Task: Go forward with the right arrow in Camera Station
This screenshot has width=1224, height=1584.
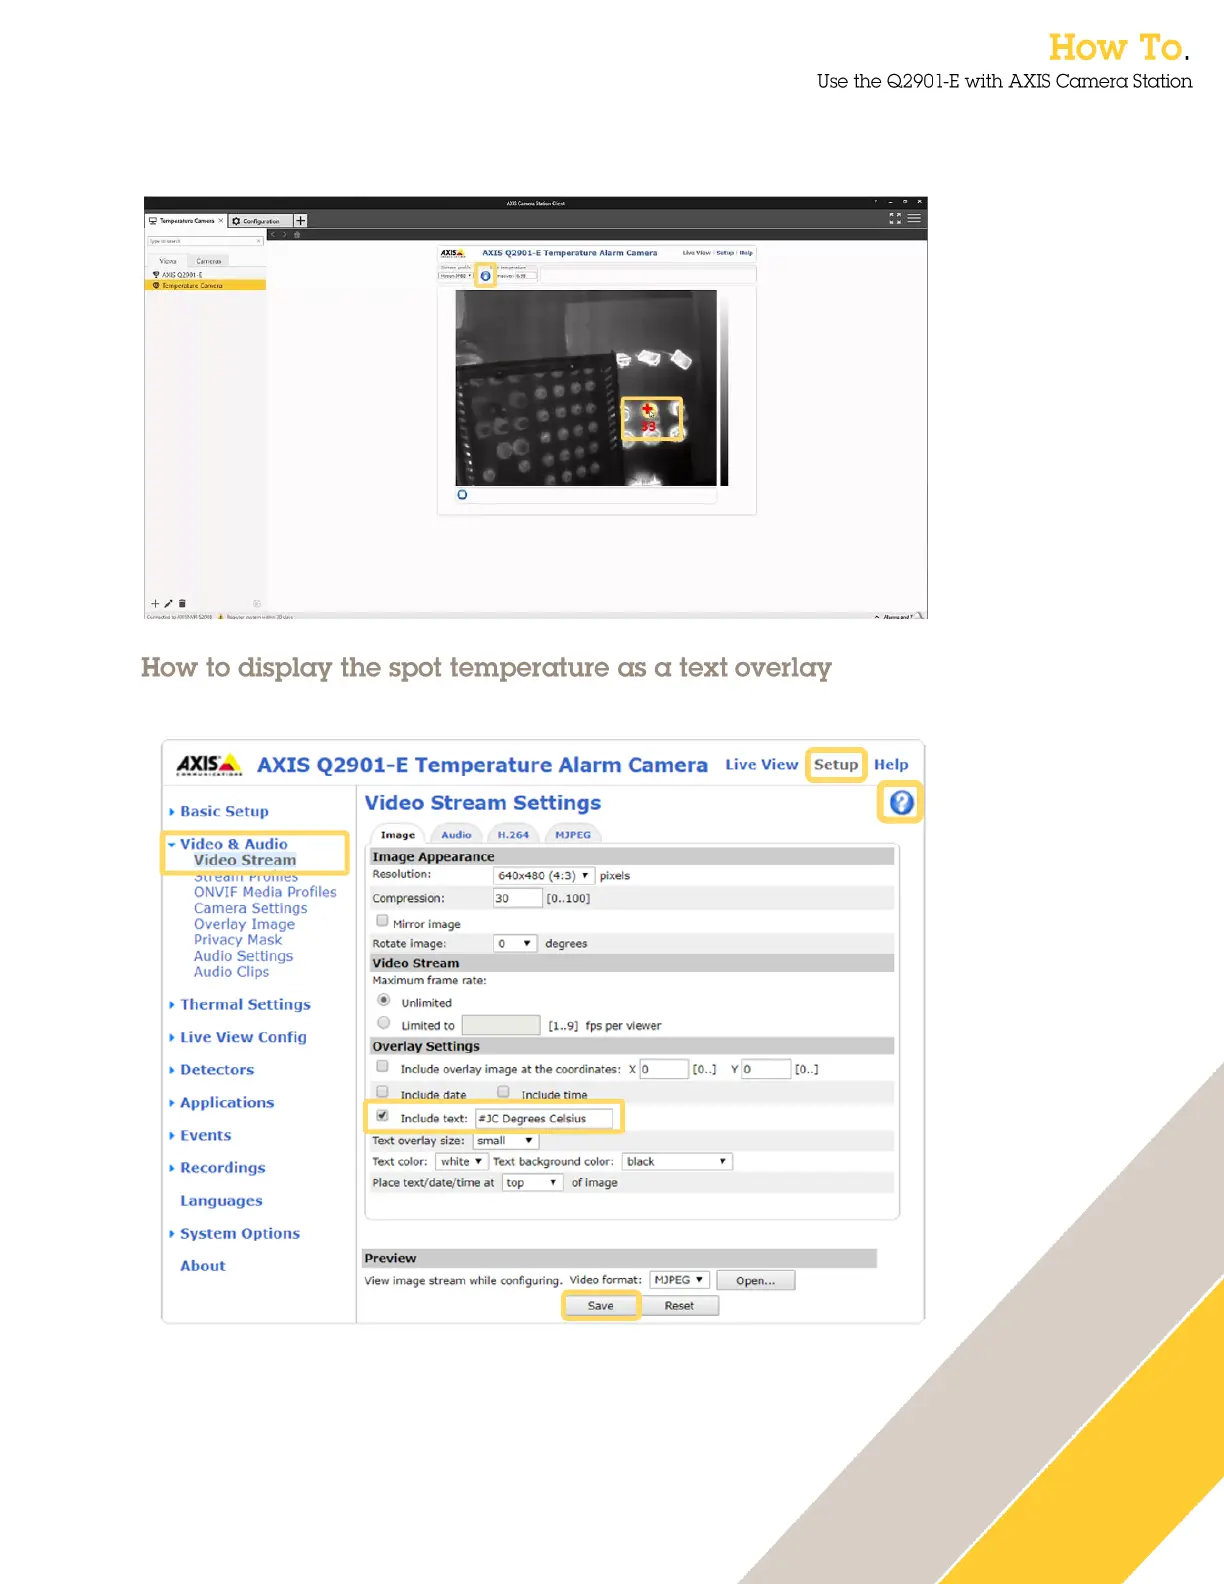Action: tap(284, 235)
